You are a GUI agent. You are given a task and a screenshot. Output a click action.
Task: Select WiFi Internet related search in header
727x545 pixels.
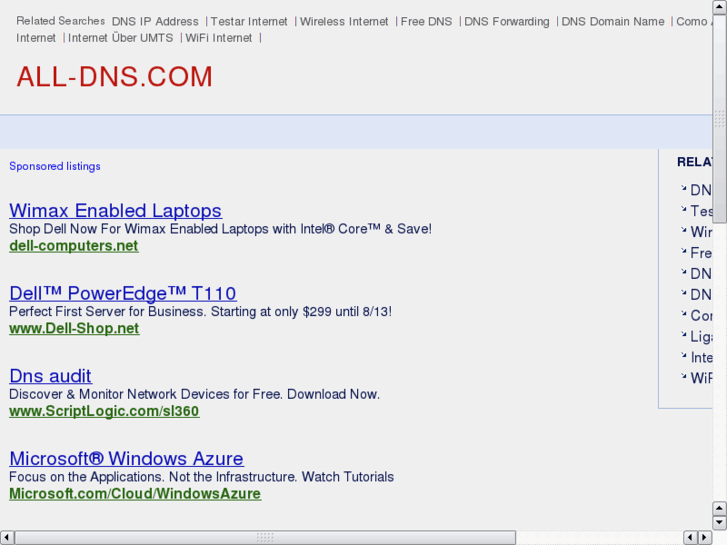point(219,38)
